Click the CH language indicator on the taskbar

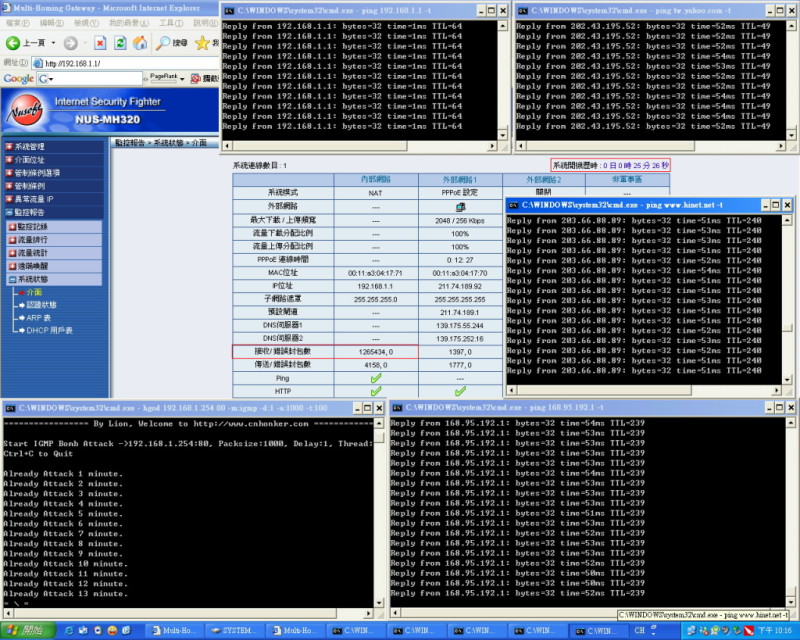coord(640,631)
